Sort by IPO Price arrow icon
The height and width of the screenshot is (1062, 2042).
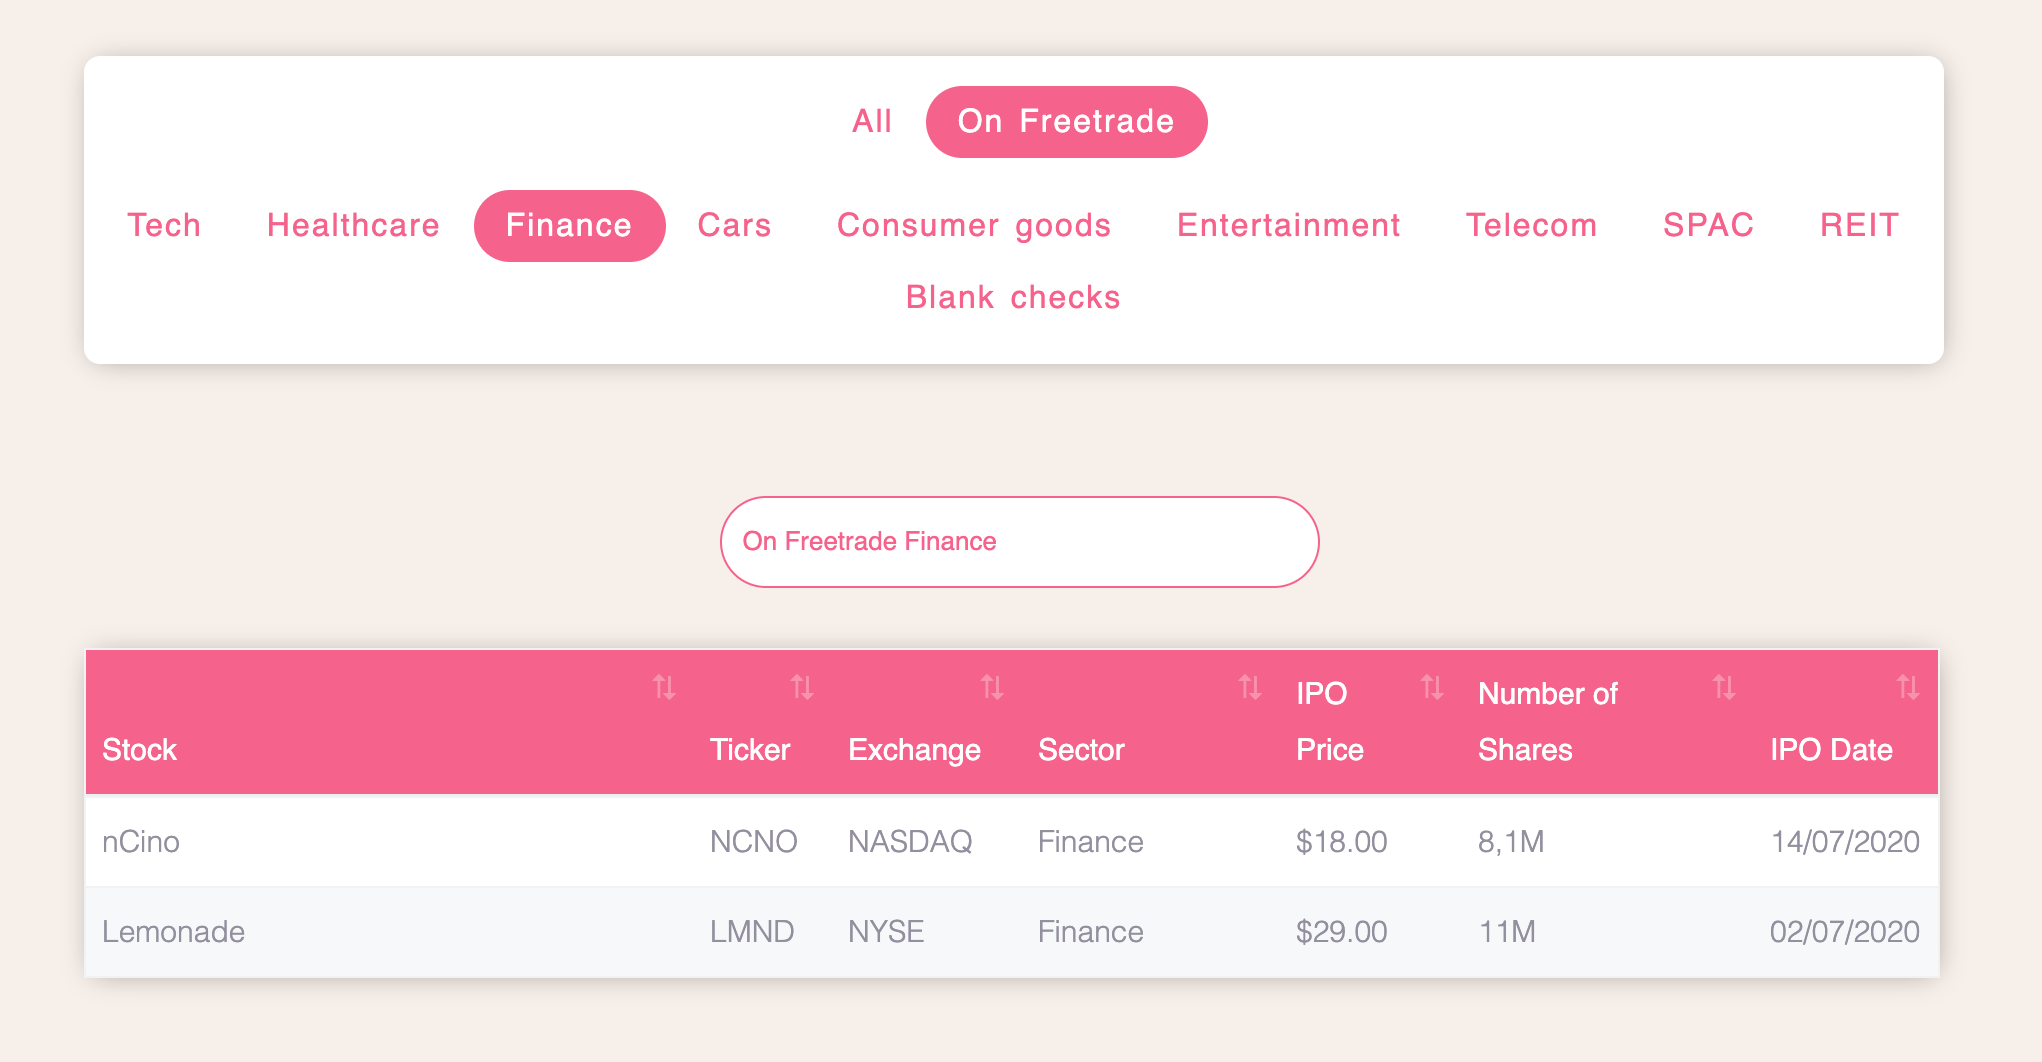tap(1432, 687)
